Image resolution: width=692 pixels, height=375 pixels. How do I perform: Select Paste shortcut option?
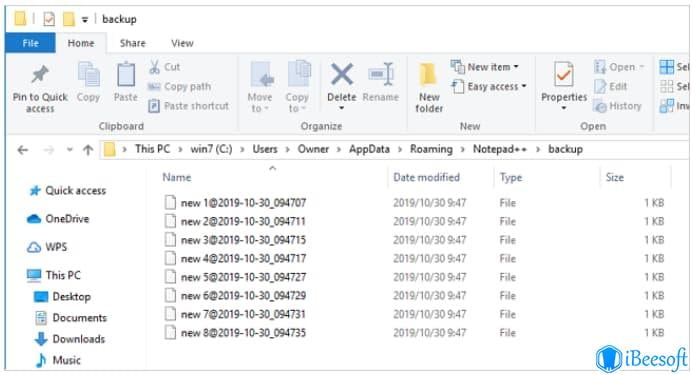click(188, 106)
